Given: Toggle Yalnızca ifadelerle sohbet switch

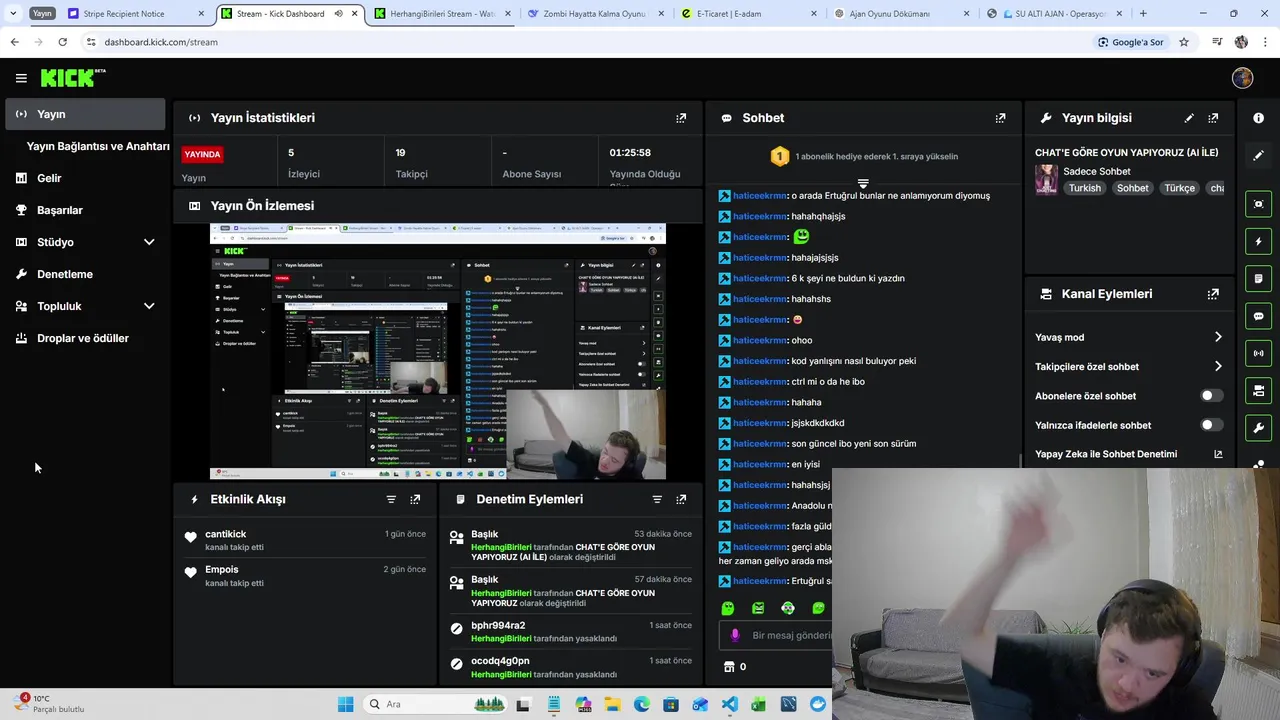Looking at the screenshot, I should (x=1211, y=425).
